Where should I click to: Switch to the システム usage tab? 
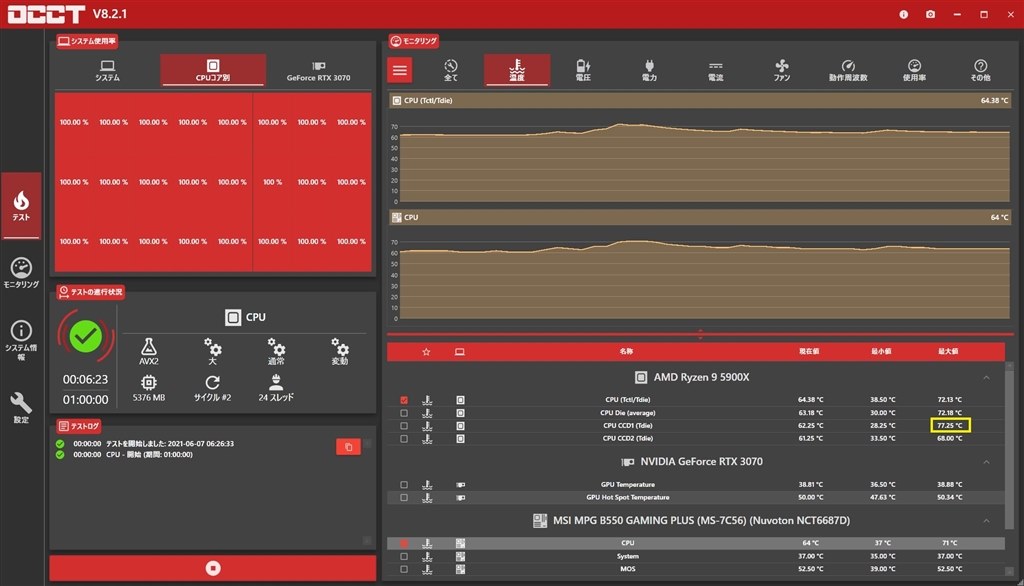pyautogui.click(x=107, y=71)
